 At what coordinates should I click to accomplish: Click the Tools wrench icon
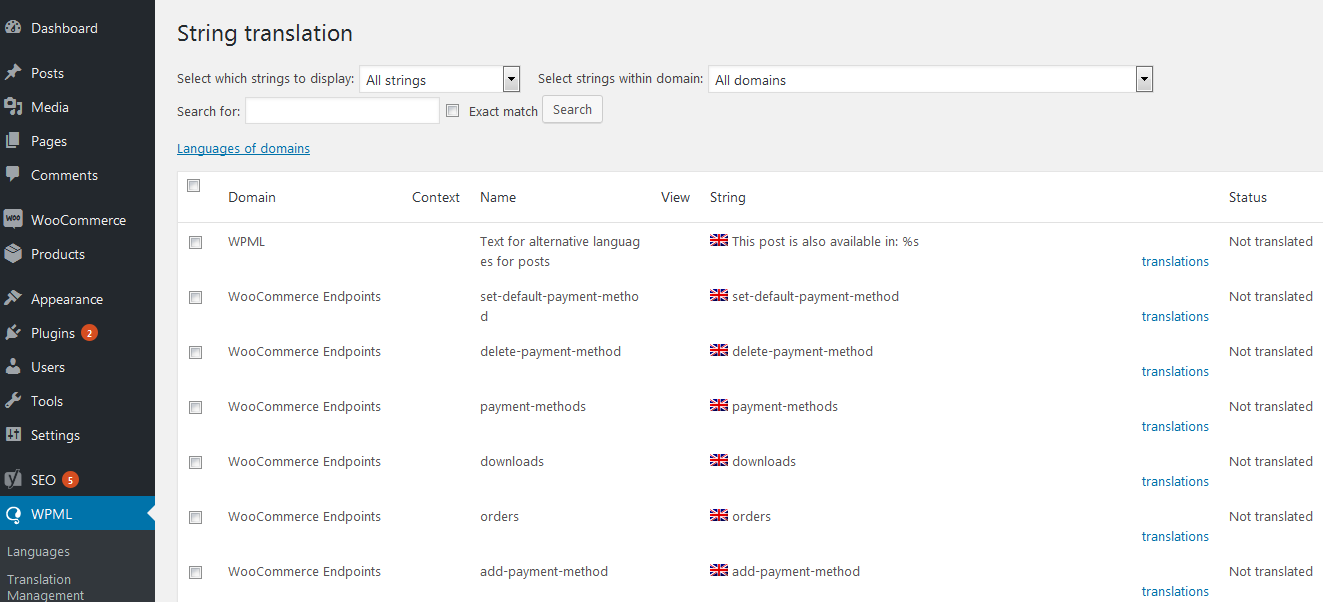coord(13,401)
